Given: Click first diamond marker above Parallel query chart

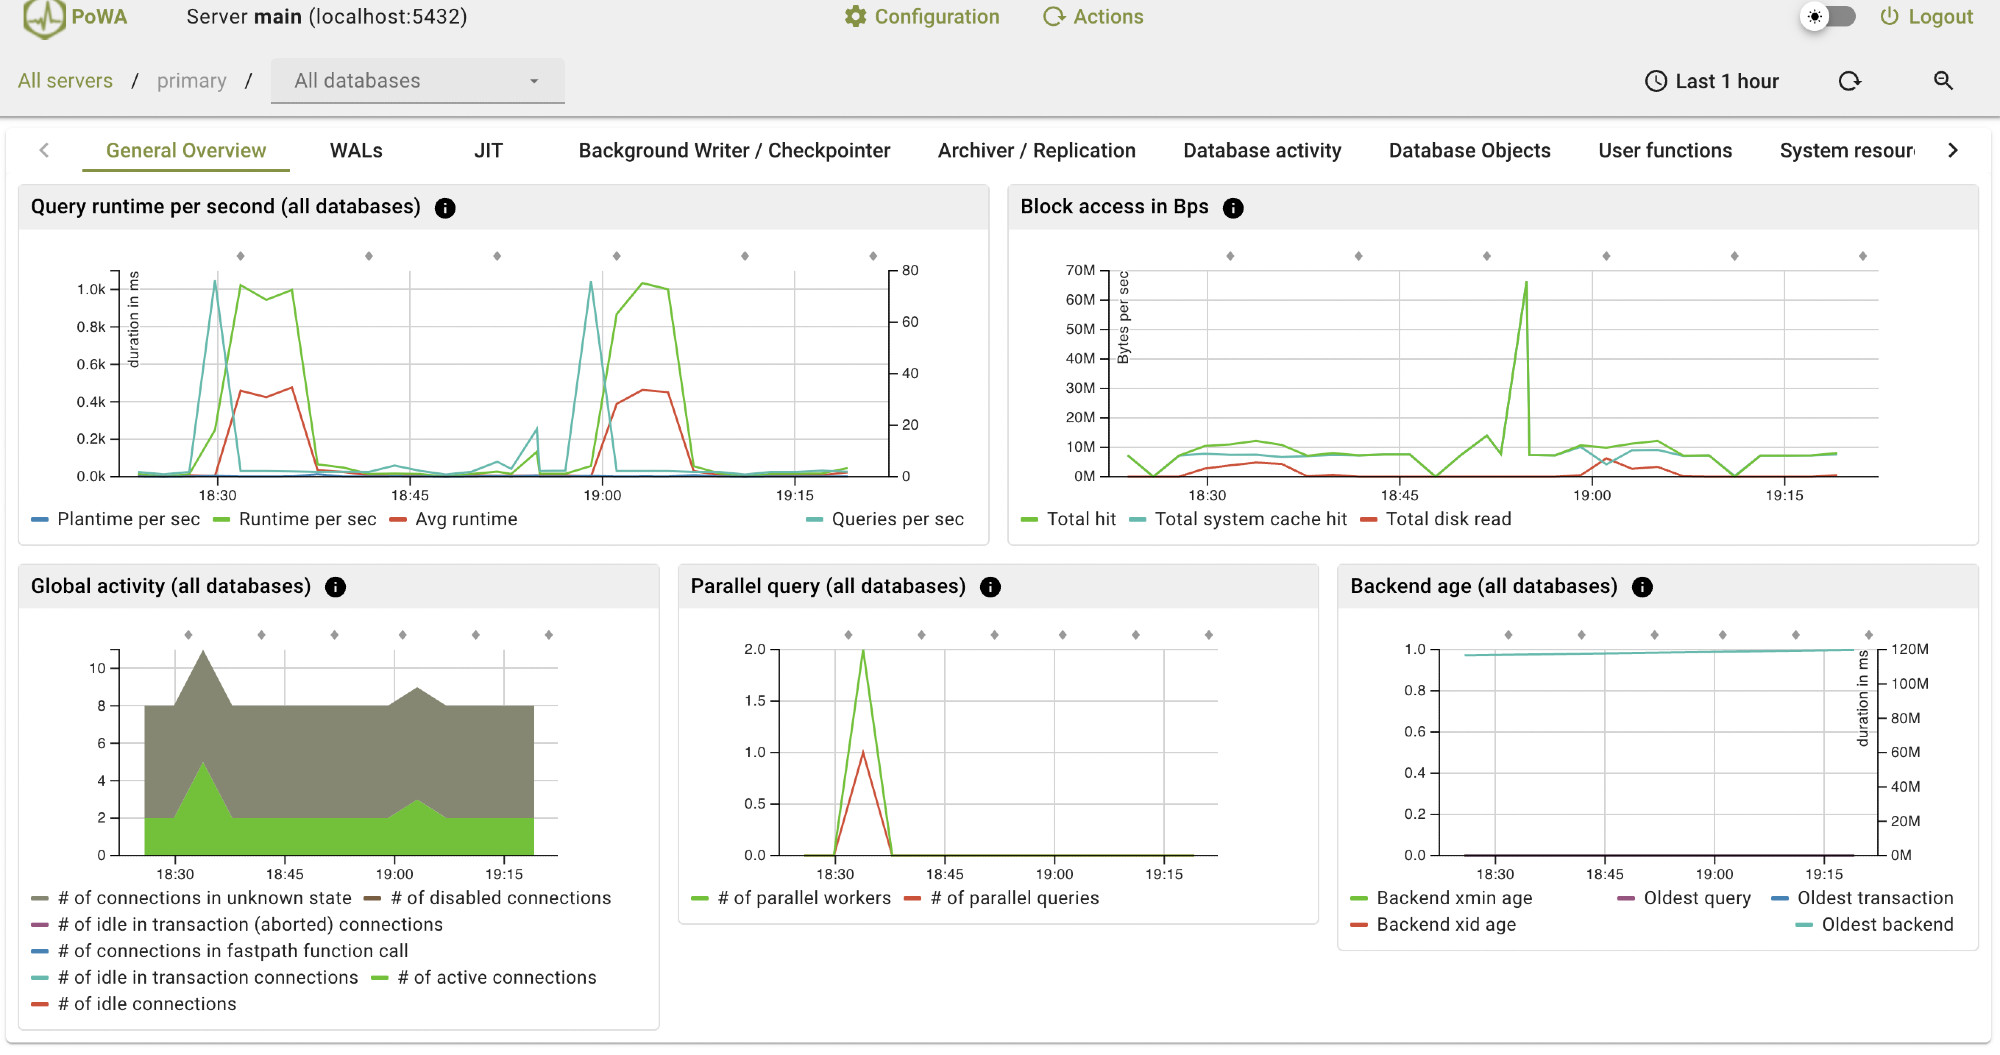Looking at the screenshot, I should [848, 636].
